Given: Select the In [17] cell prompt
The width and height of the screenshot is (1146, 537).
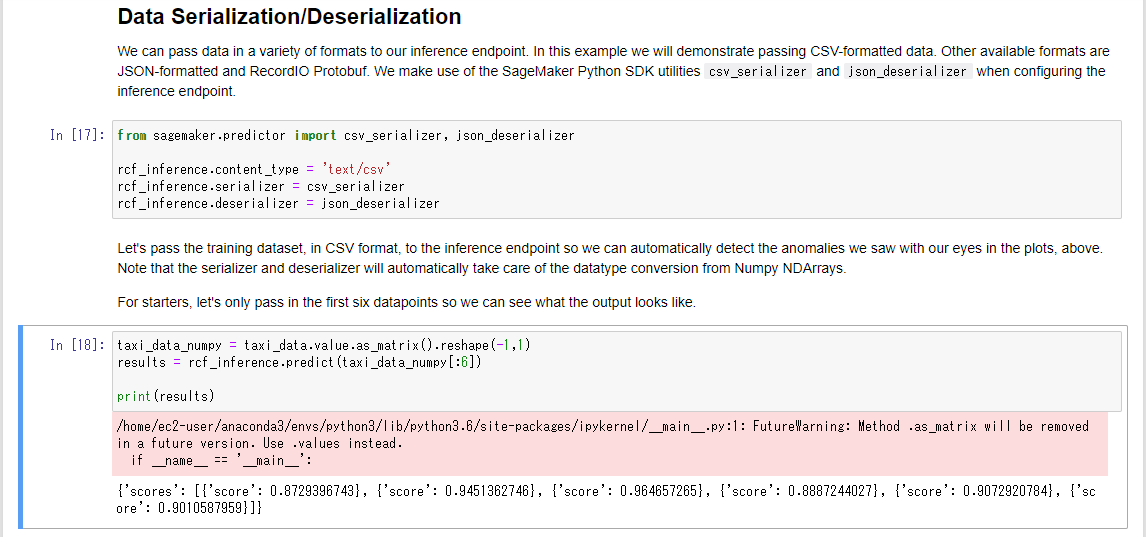Looking at the screenshot, I should click(x=77, y=135).
